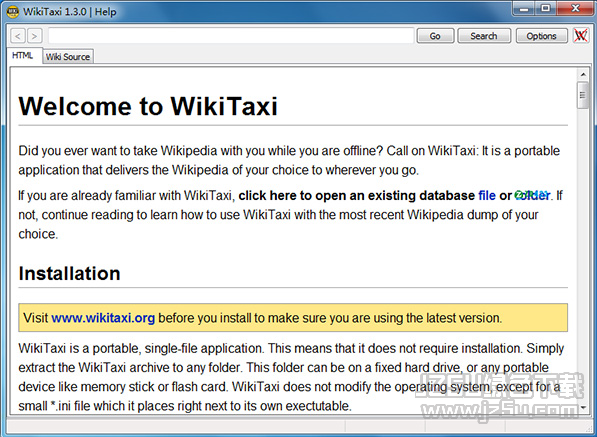Minimize the WikiTaxi window
The image size is (597, 437).
click(x=524, y=8)
